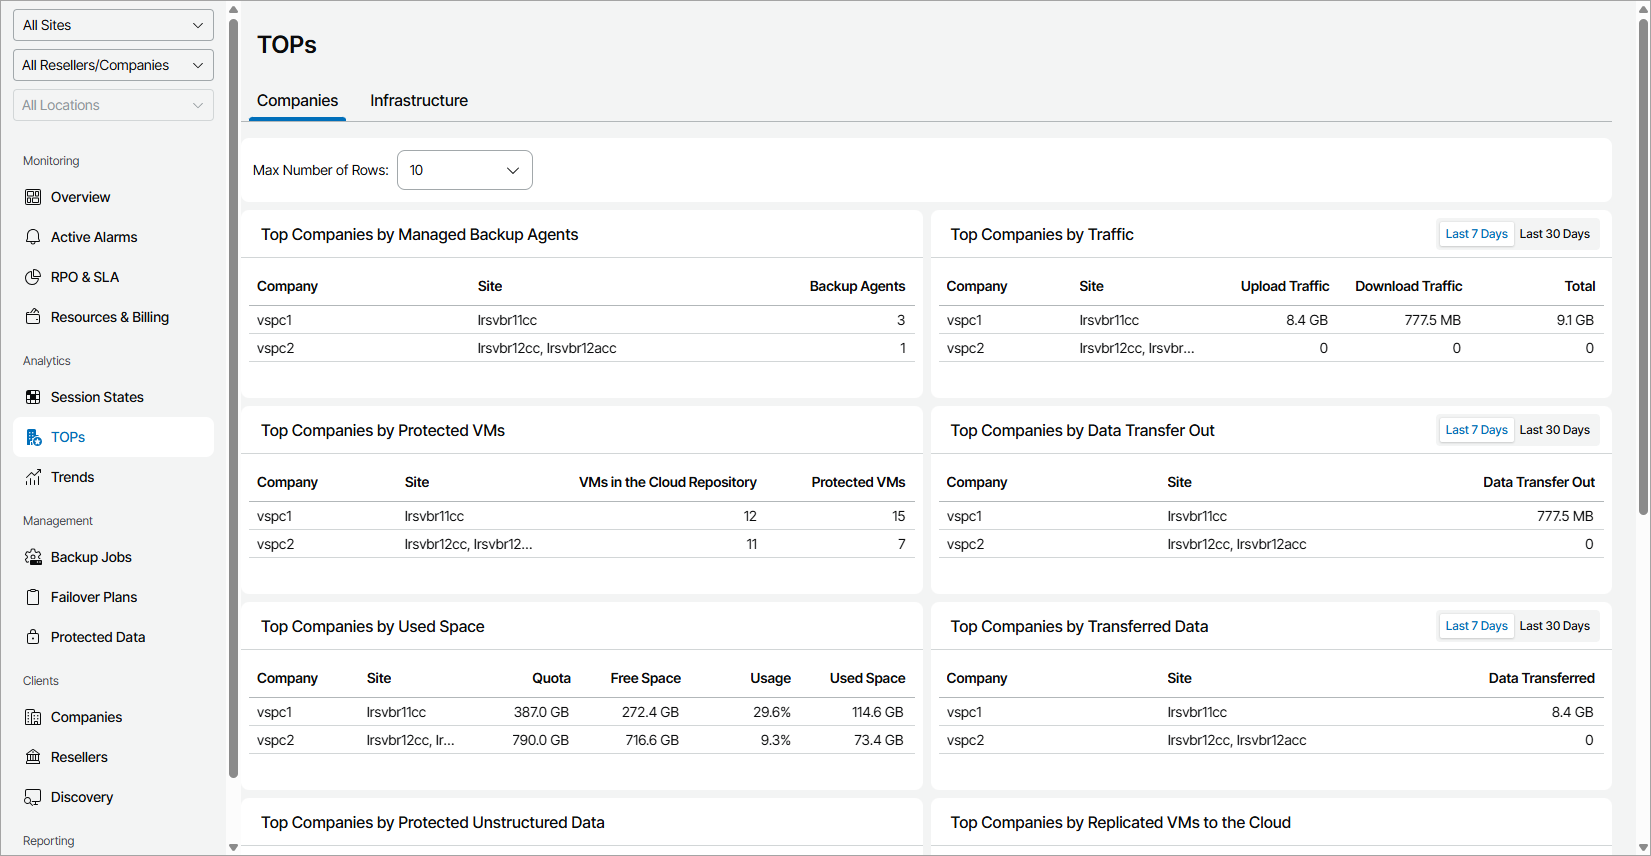Open the All Resellers/Companies dropdown
Viewport: 1651px width, 856px height.
click(x=113, y=65)
